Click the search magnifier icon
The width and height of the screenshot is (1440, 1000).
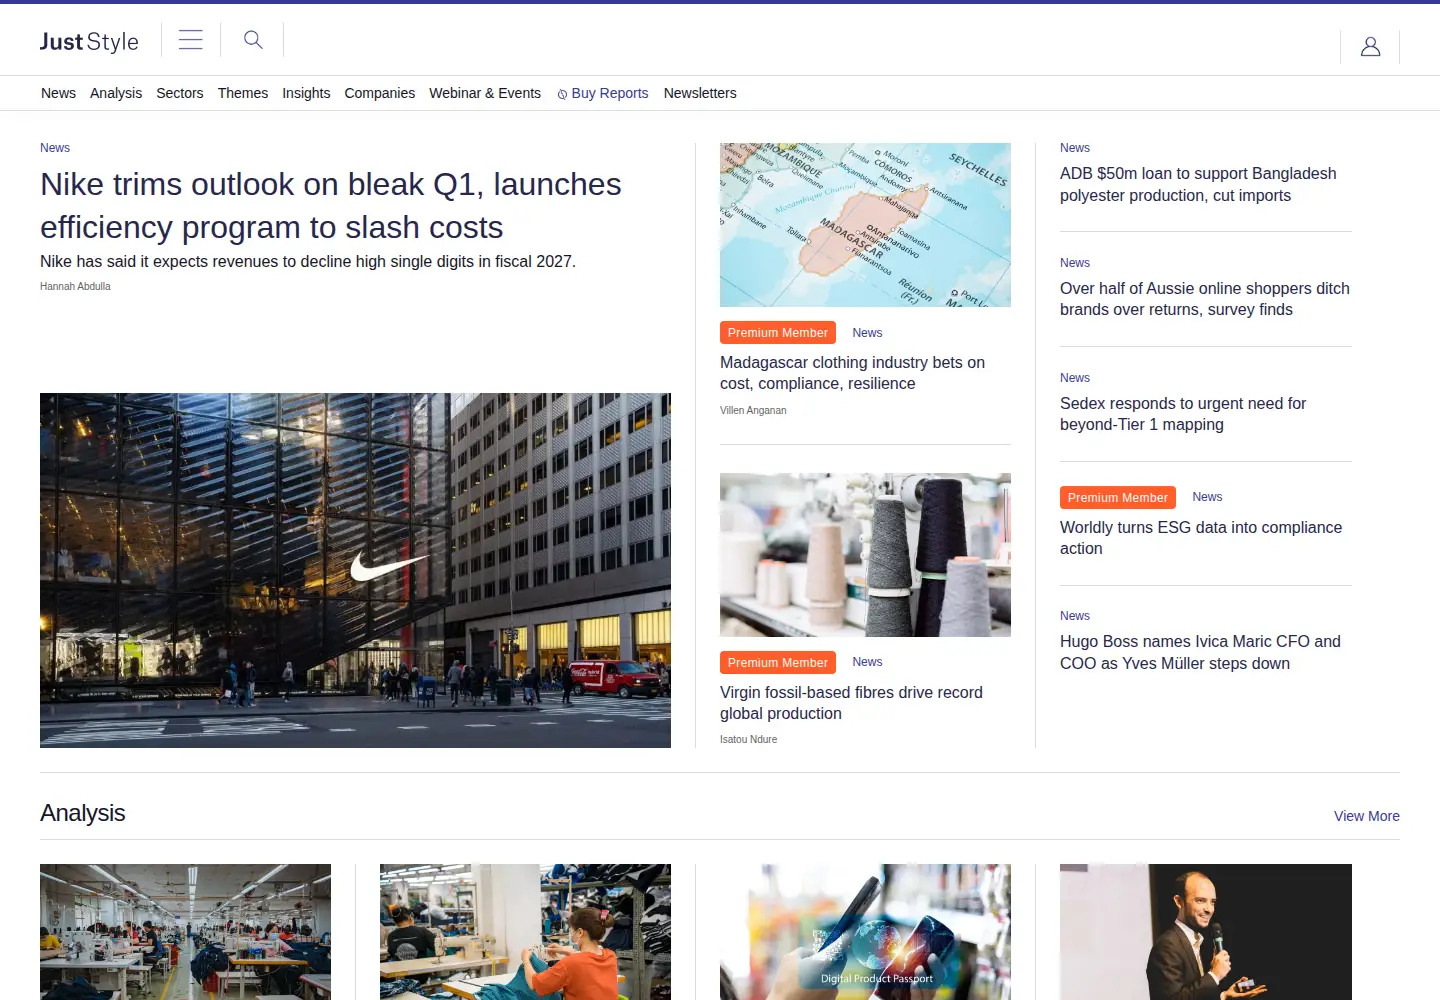pos(253,40)
